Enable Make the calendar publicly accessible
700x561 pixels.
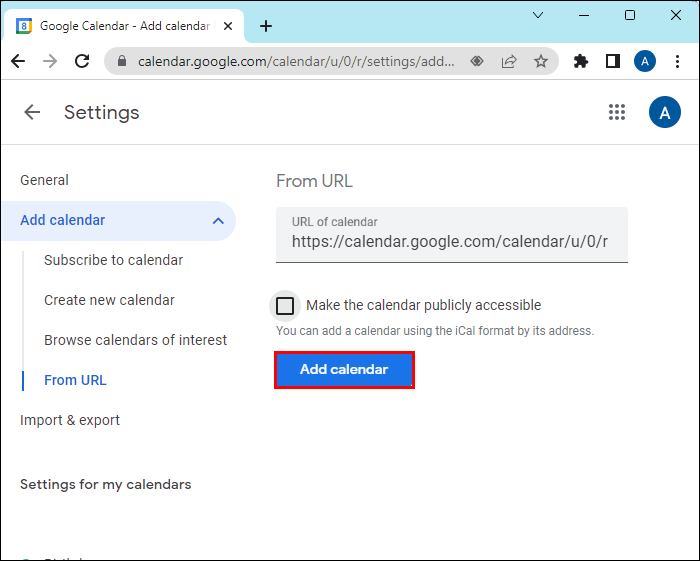[285, 306]
